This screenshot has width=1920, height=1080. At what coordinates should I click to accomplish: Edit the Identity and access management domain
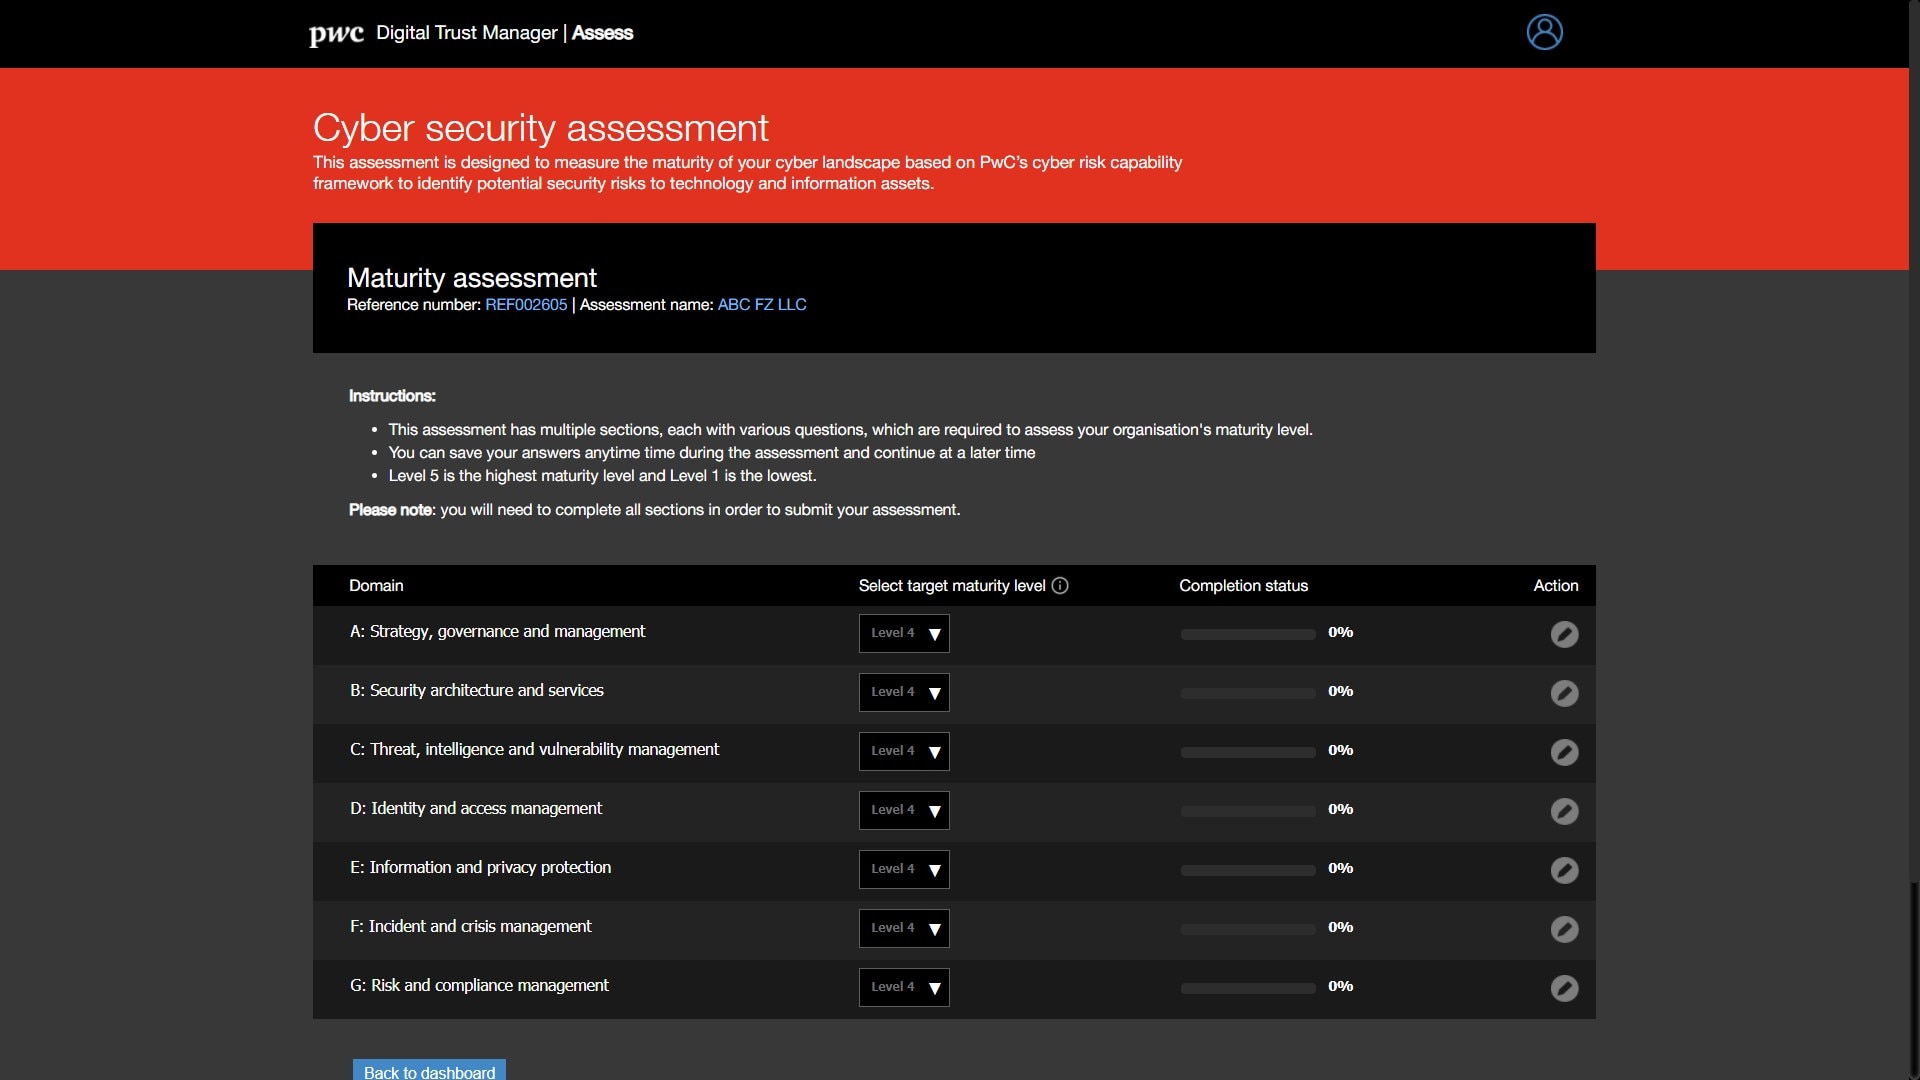pos(1564,811)
